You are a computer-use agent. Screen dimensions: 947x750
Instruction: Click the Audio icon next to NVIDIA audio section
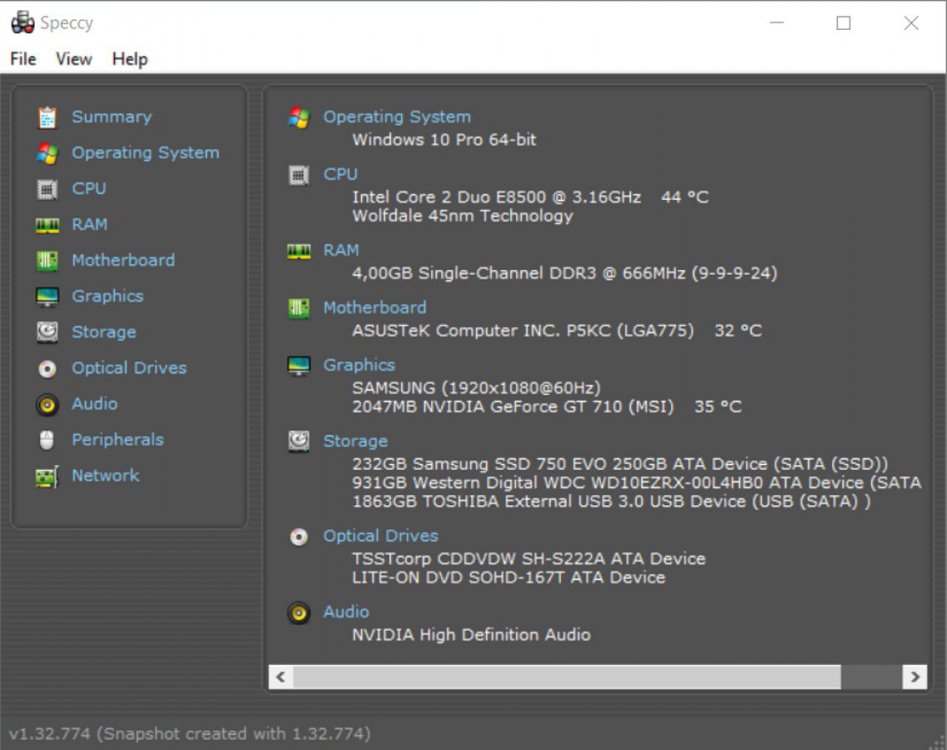(x=298, y=613)
